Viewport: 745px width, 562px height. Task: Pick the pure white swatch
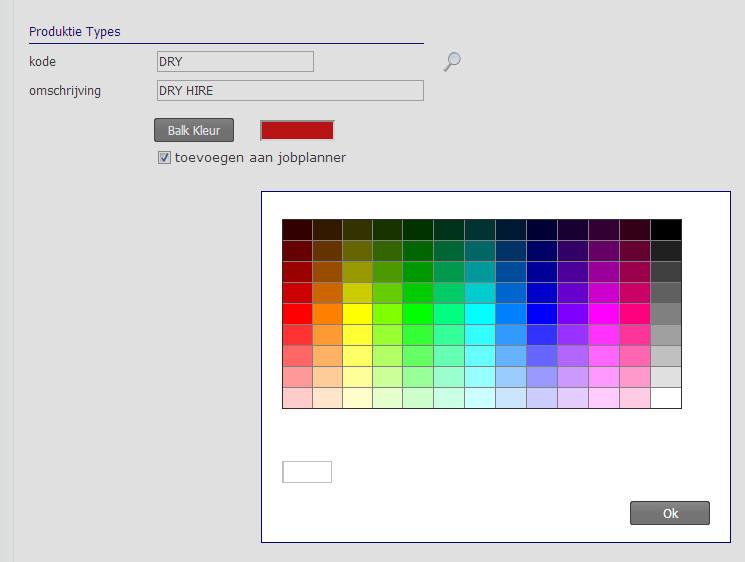click(666, 398)
